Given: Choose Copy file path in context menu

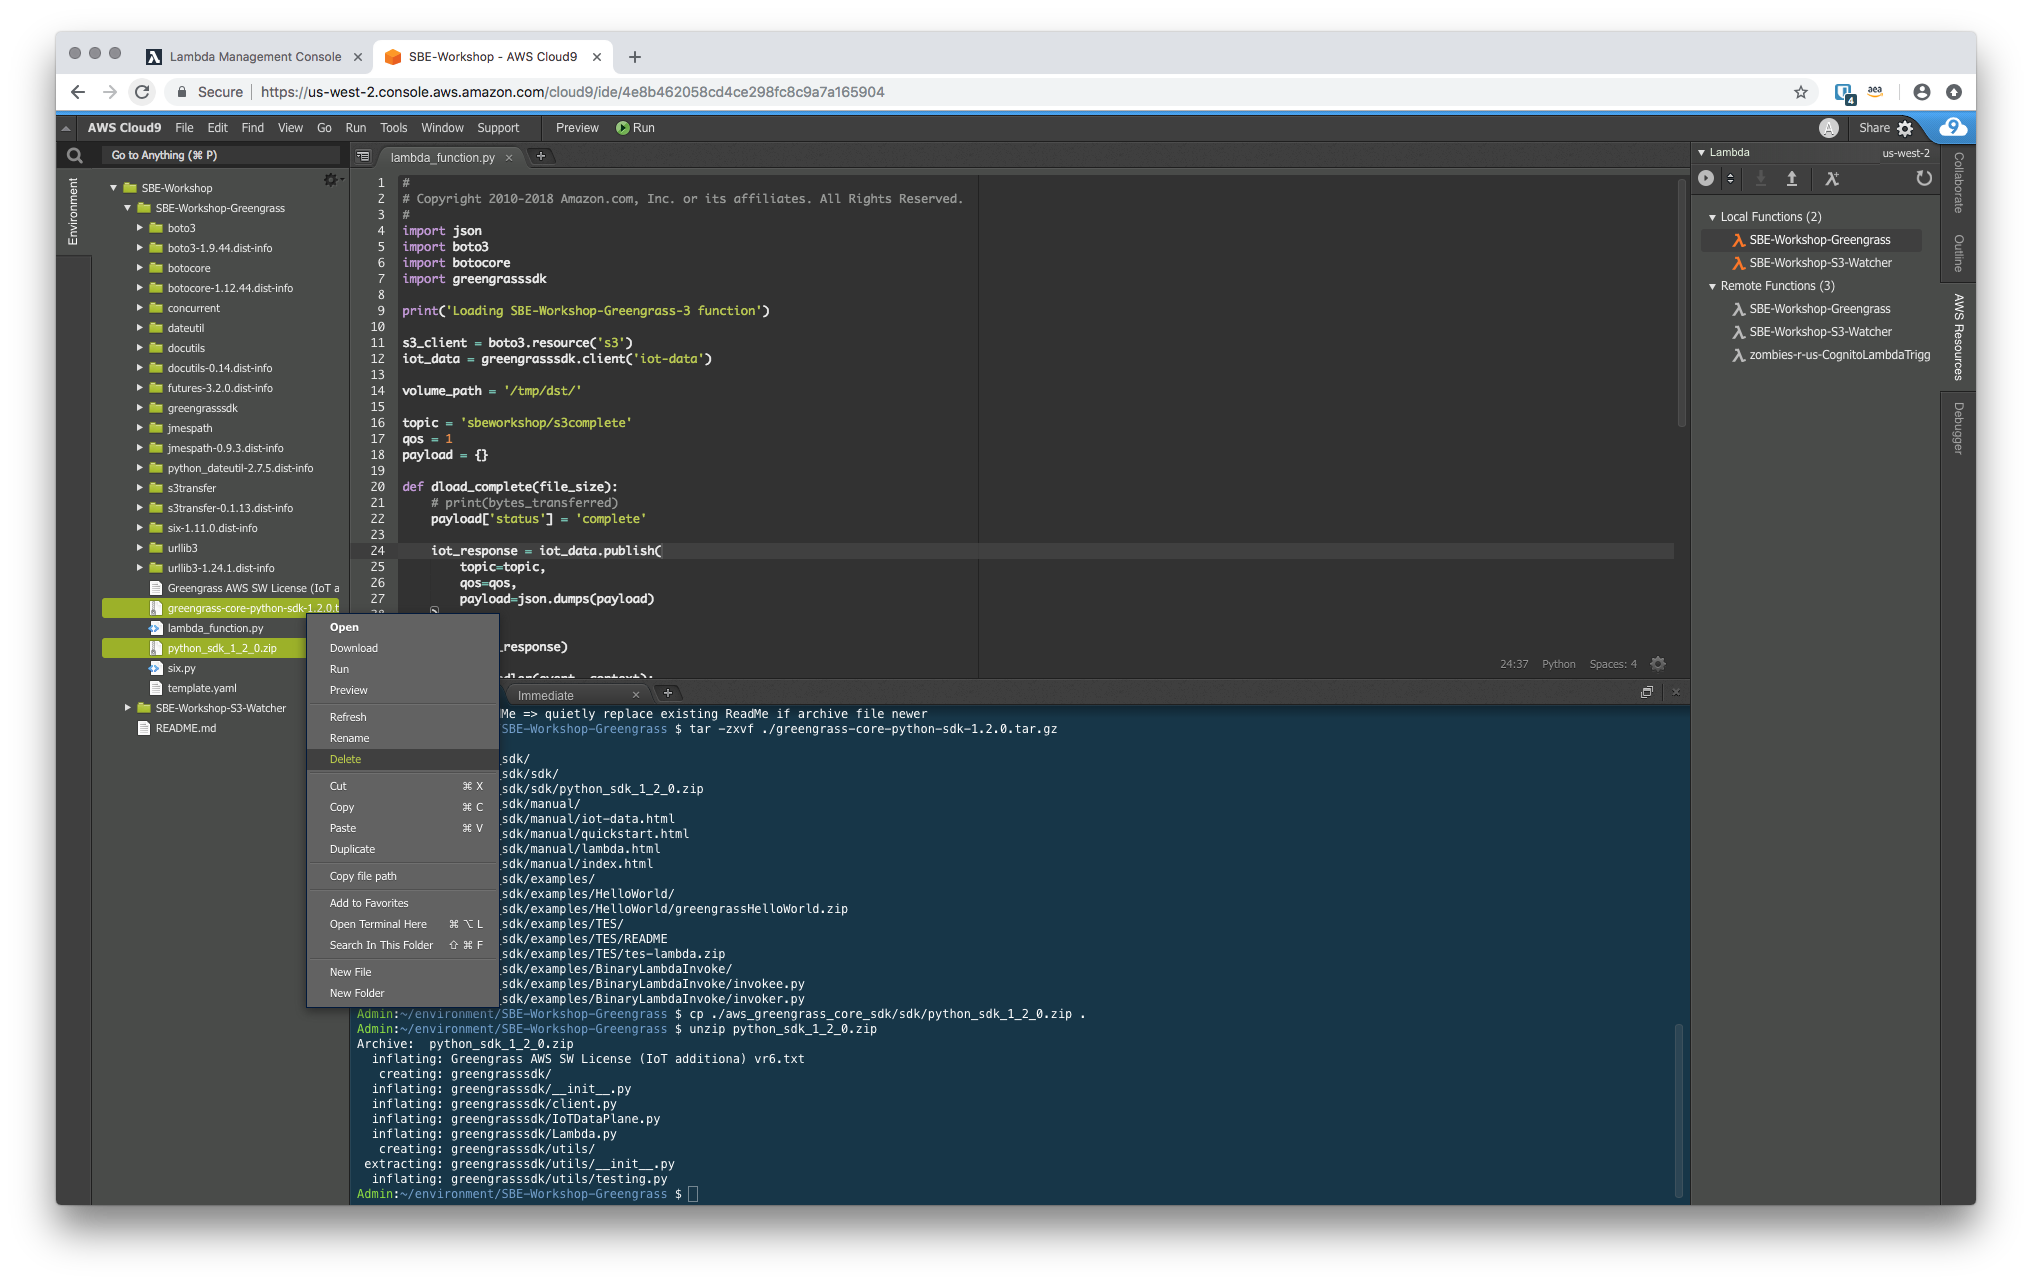Looking at the screenshot, I should coord(403,876).
